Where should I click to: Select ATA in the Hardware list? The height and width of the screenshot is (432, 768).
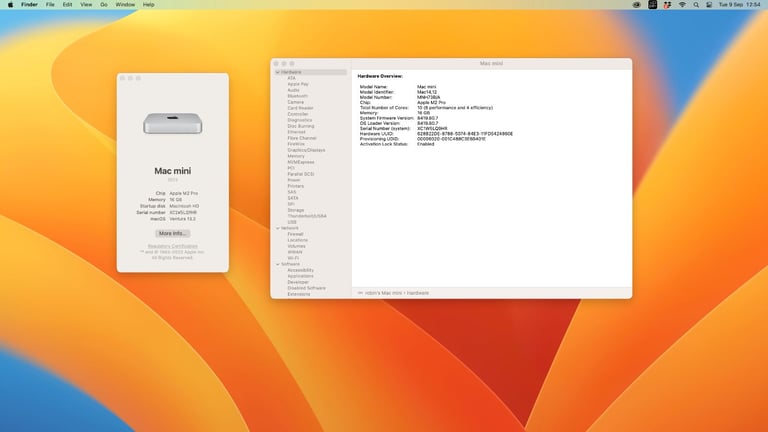pos(291,78)
